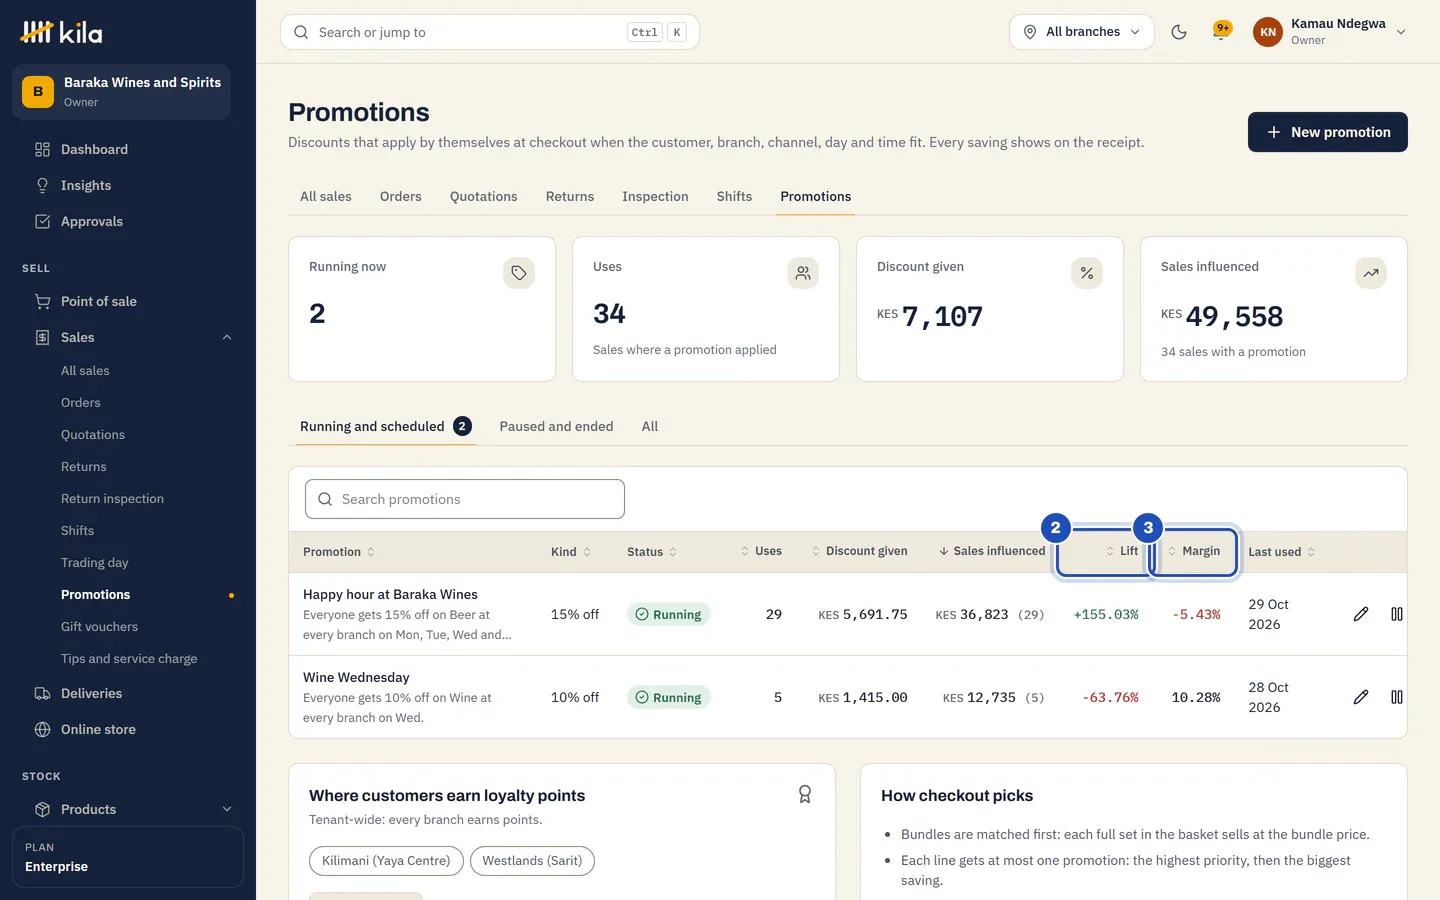Select the Westlands (Sarit) branch chip
The image size is (1440, 900).
[532, 861]
